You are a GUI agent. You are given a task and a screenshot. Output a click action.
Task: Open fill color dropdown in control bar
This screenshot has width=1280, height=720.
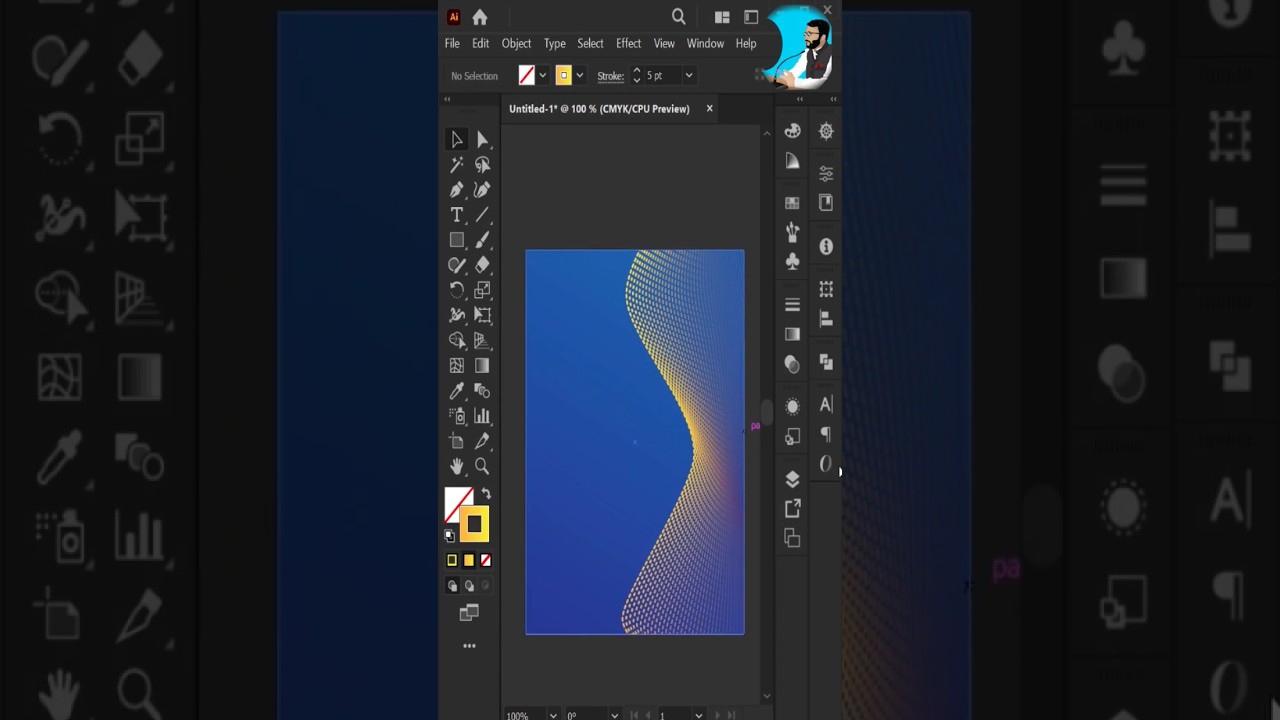point(543,76)
